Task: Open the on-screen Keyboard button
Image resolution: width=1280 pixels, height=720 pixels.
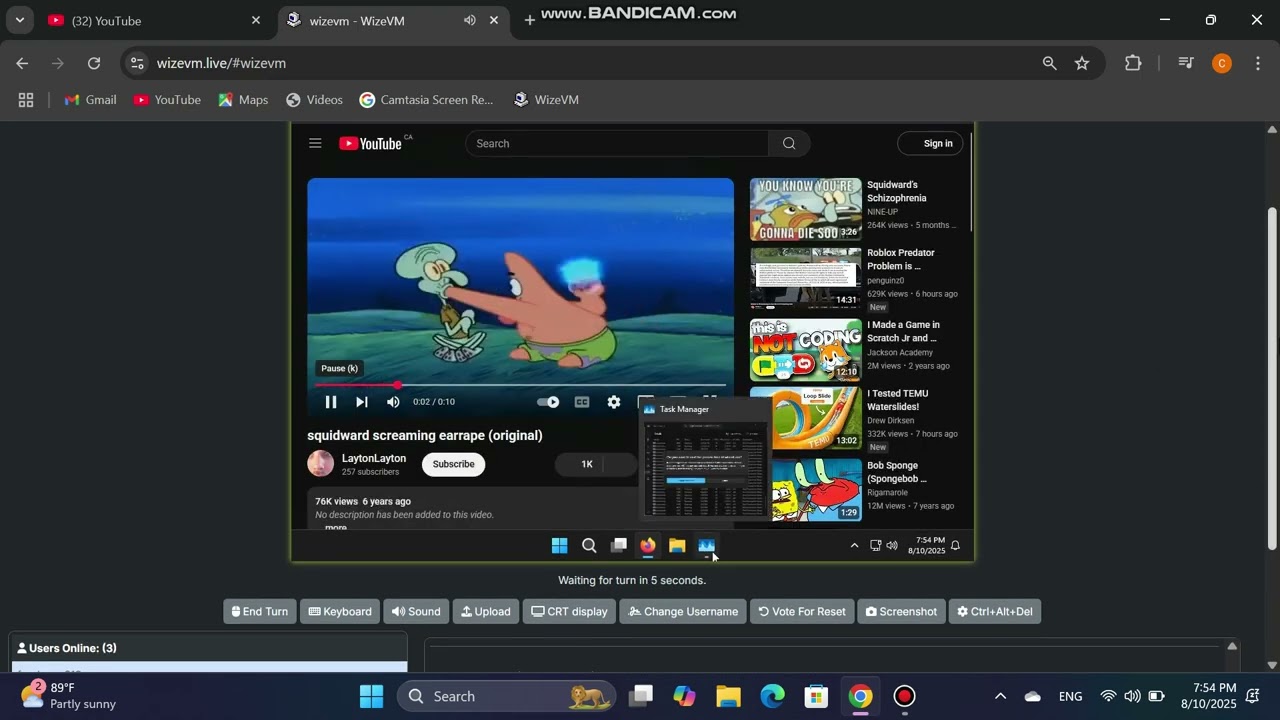Action: 340,612
